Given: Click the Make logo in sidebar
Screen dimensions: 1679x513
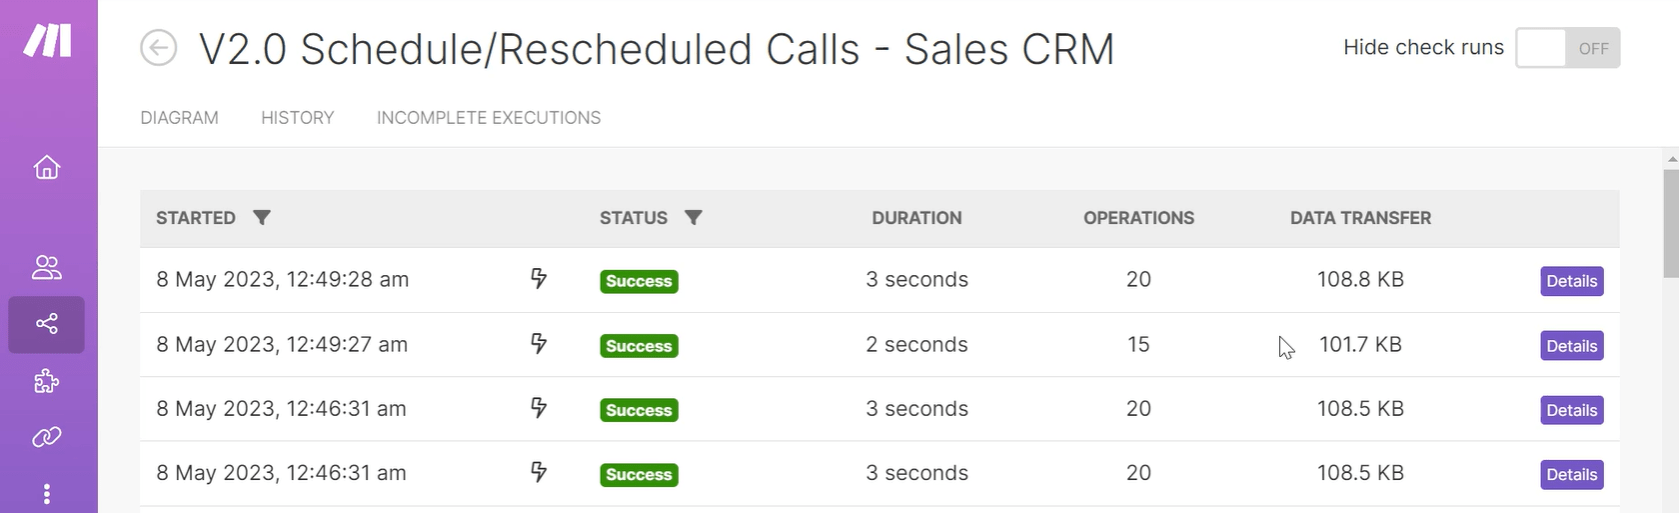Looking at the screenshot, I should point(47,40).
